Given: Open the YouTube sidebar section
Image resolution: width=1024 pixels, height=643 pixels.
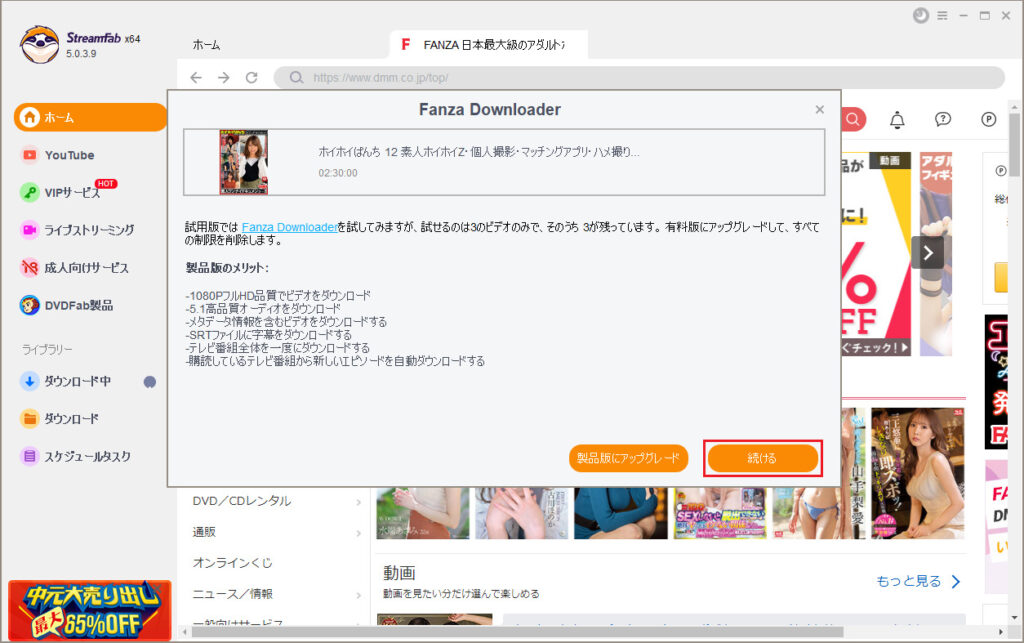Looking at the screenshot, I should [69, 155].
